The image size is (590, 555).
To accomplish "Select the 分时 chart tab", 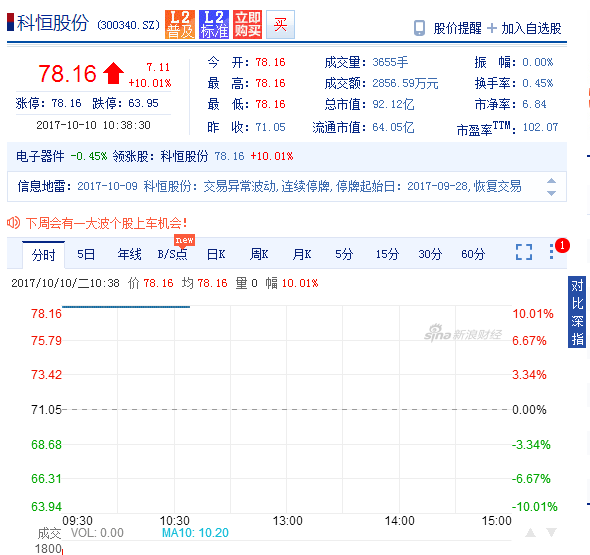I will click(x=43, y=255).
